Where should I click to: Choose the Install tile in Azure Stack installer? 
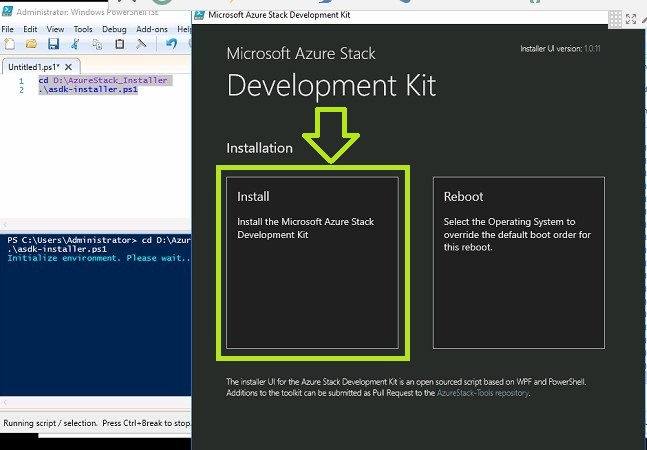coord(312,263)
